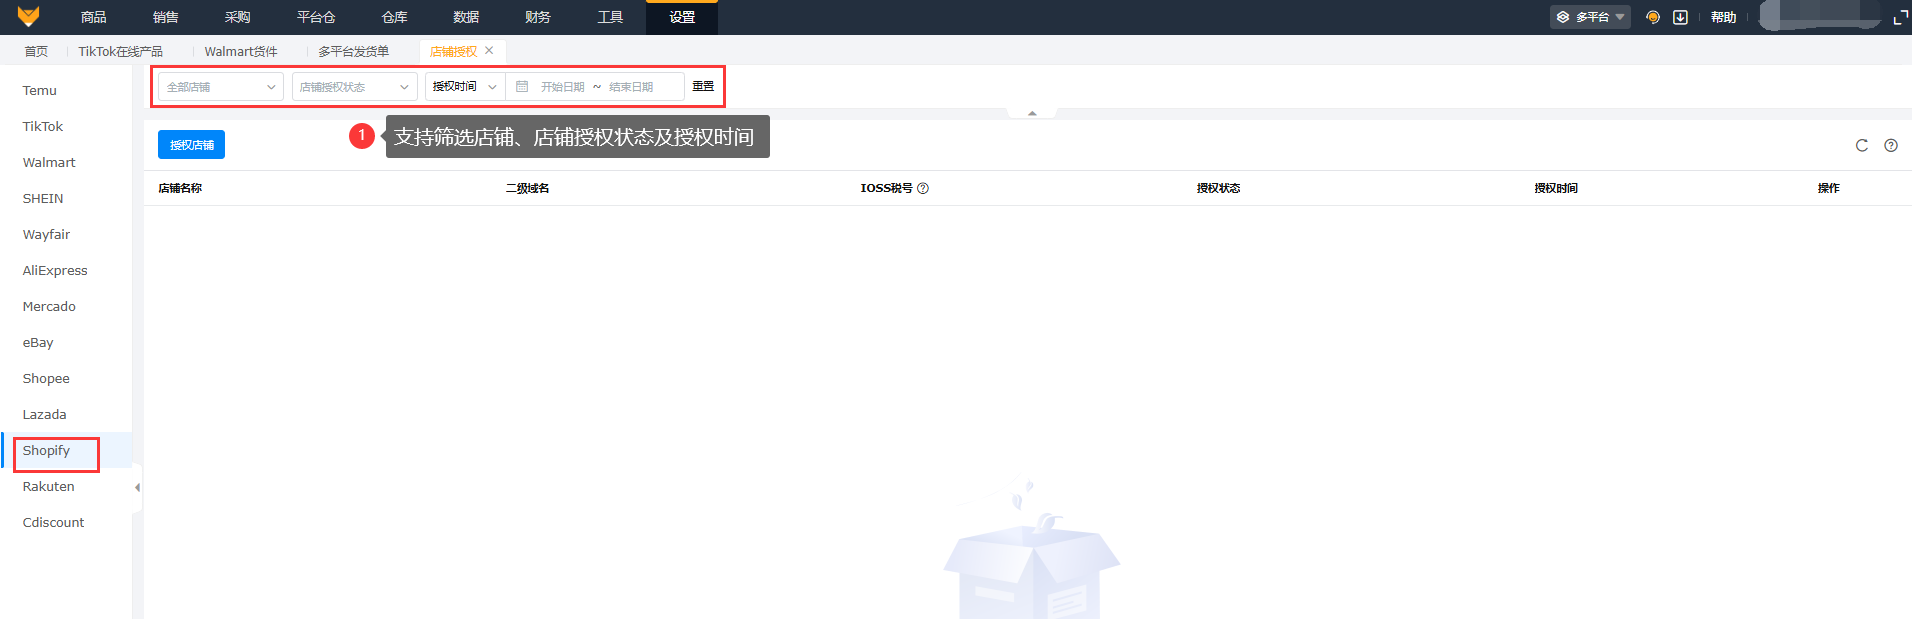Screen dimensions: 1912x619
Task: Open the download center icon
Action: pos(1681,17)
